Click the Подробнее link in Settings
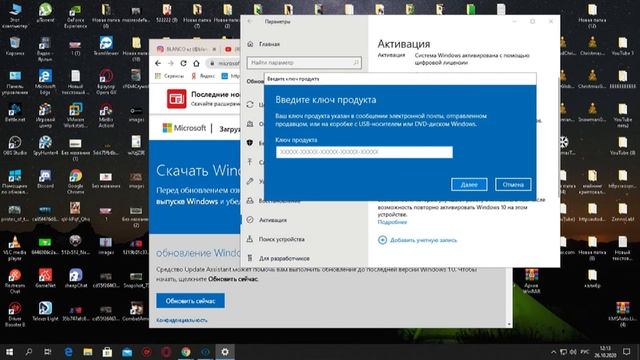Image resolution: width=640 pixels, height=360 pixels. (392, 222)
